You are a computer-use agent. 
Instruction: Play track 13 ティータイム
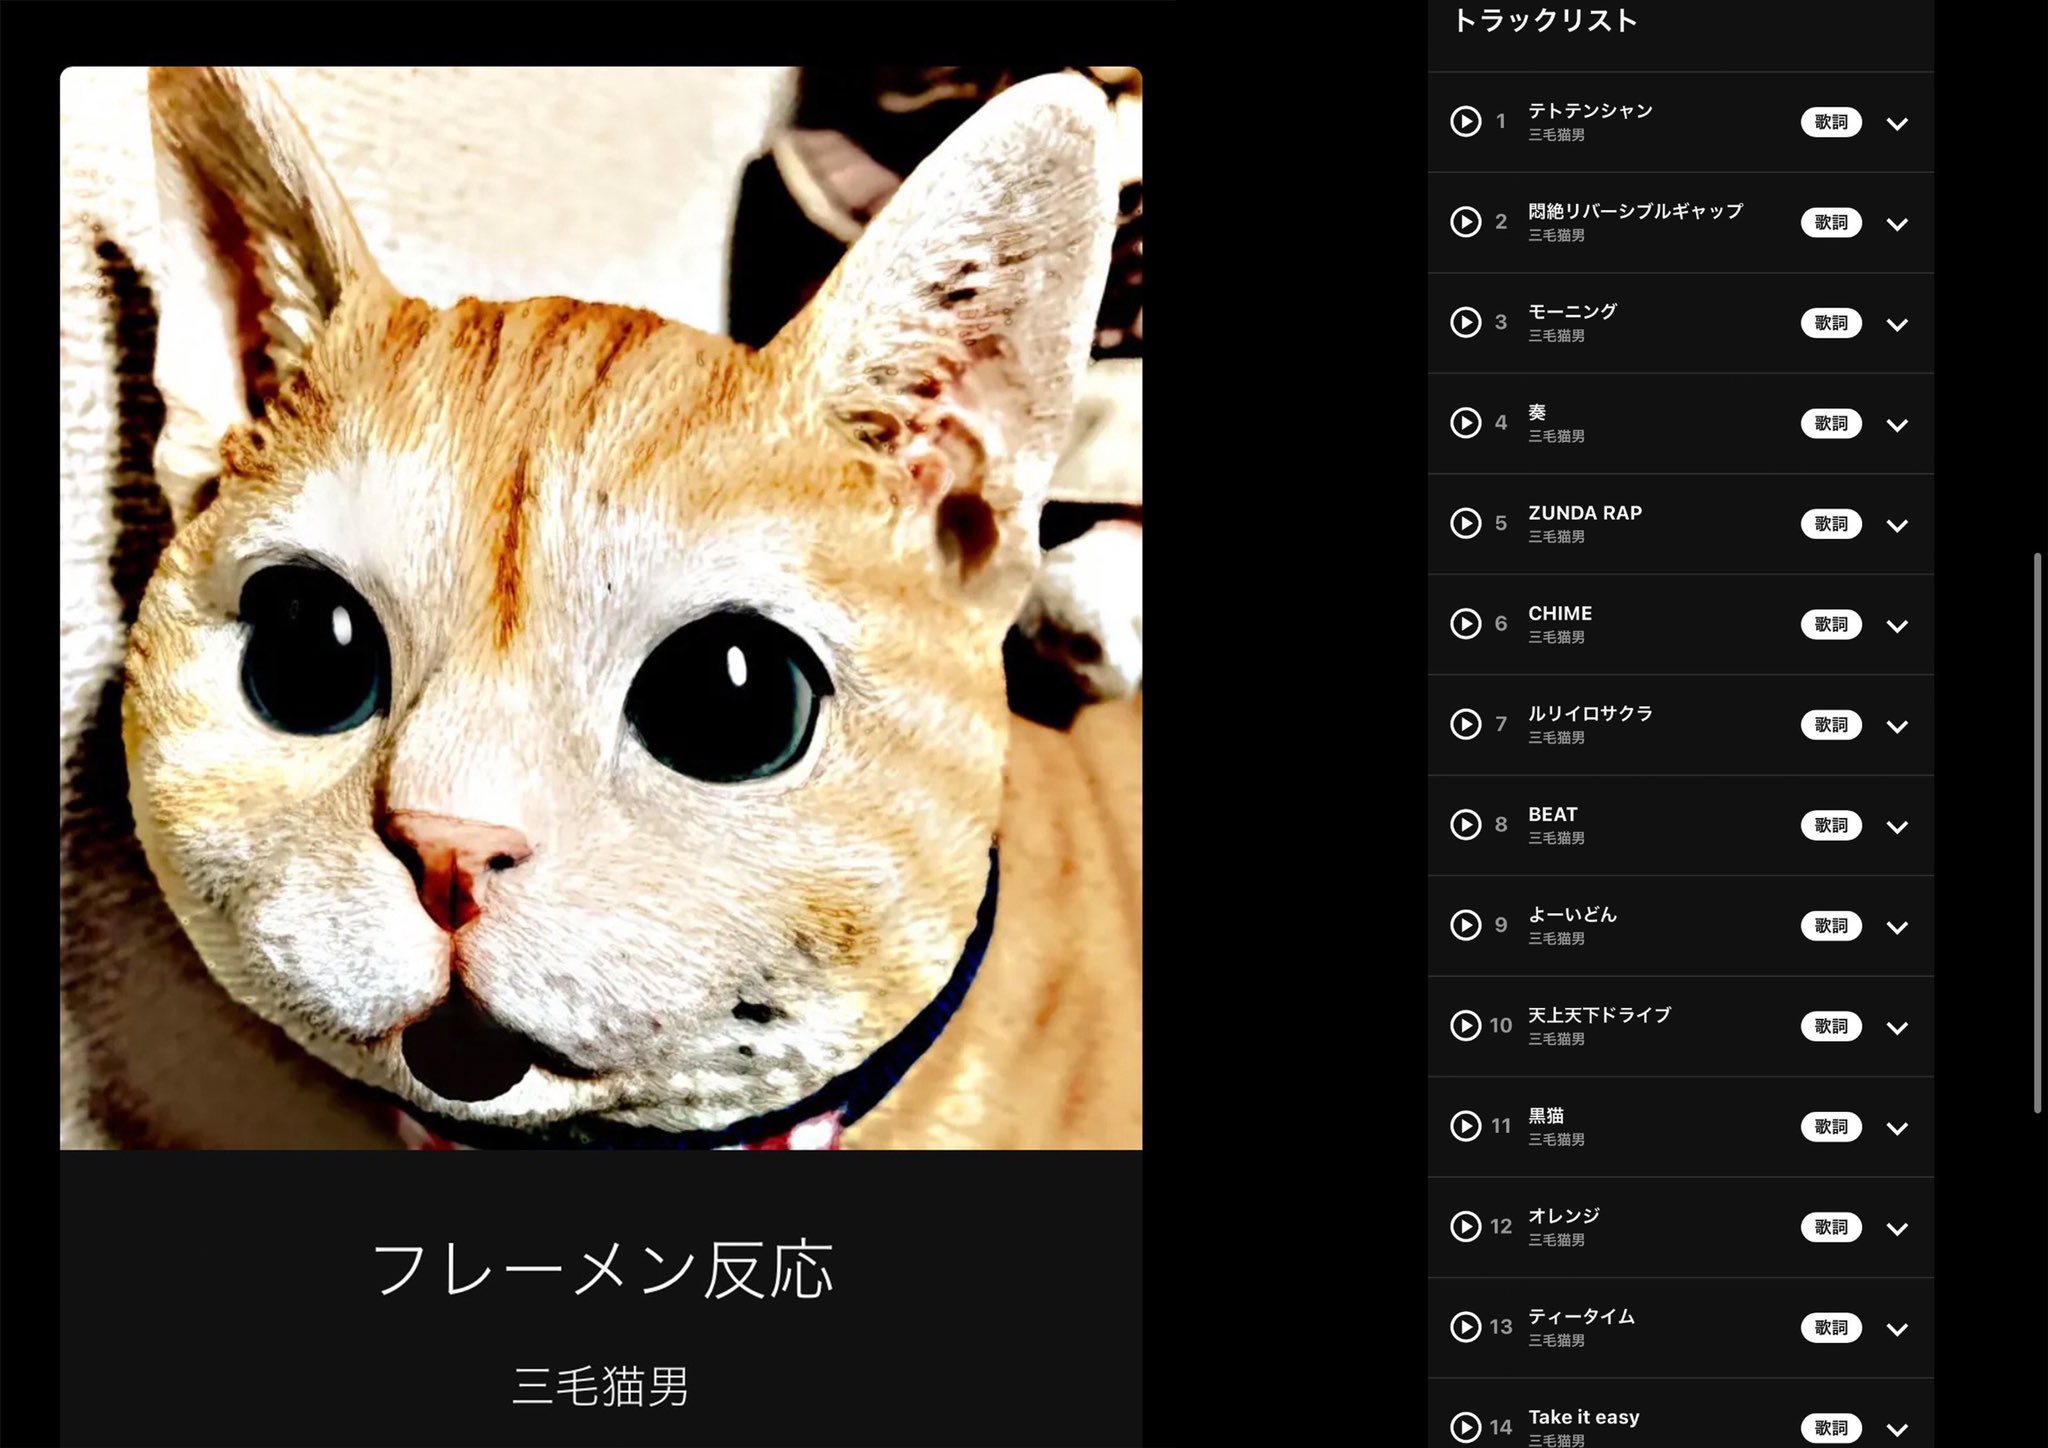pyautogui.click(x=1465, y=1327)
